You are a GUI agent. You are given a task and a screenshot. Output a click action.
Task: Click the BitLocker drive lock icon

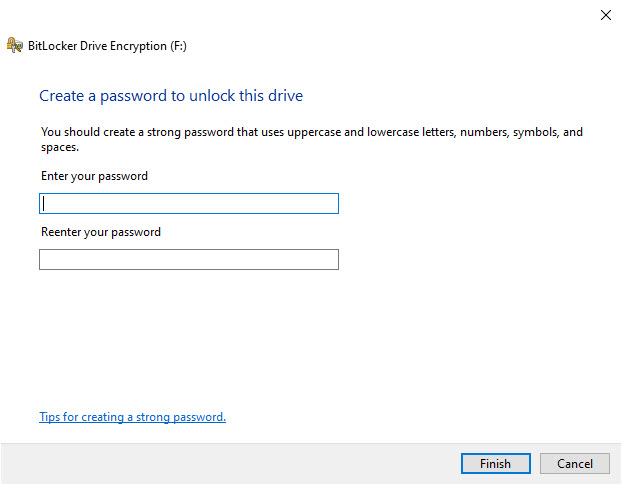pyautogui.click(x=15, y=45)
